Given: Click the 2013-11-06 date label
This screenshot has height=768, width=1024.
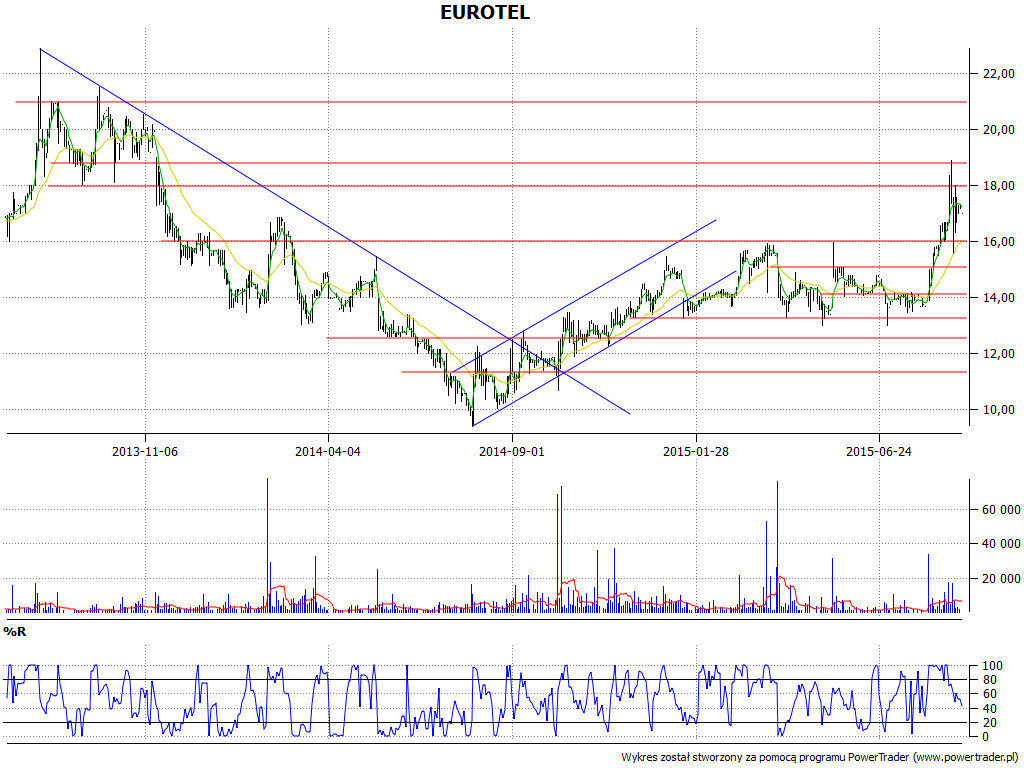Looking at the screenshot, I should tap(145, 451).
